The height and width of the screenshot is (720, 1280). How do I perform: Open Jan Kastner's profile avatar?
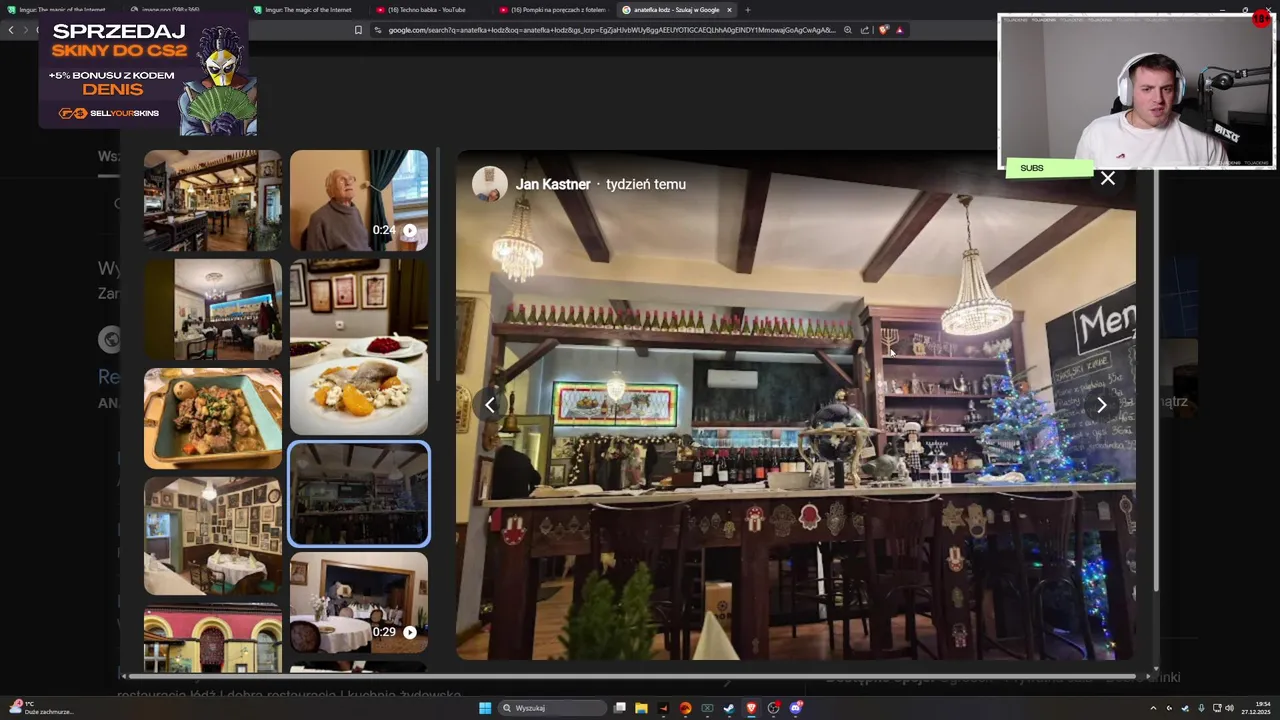click(x=490, y=184)
